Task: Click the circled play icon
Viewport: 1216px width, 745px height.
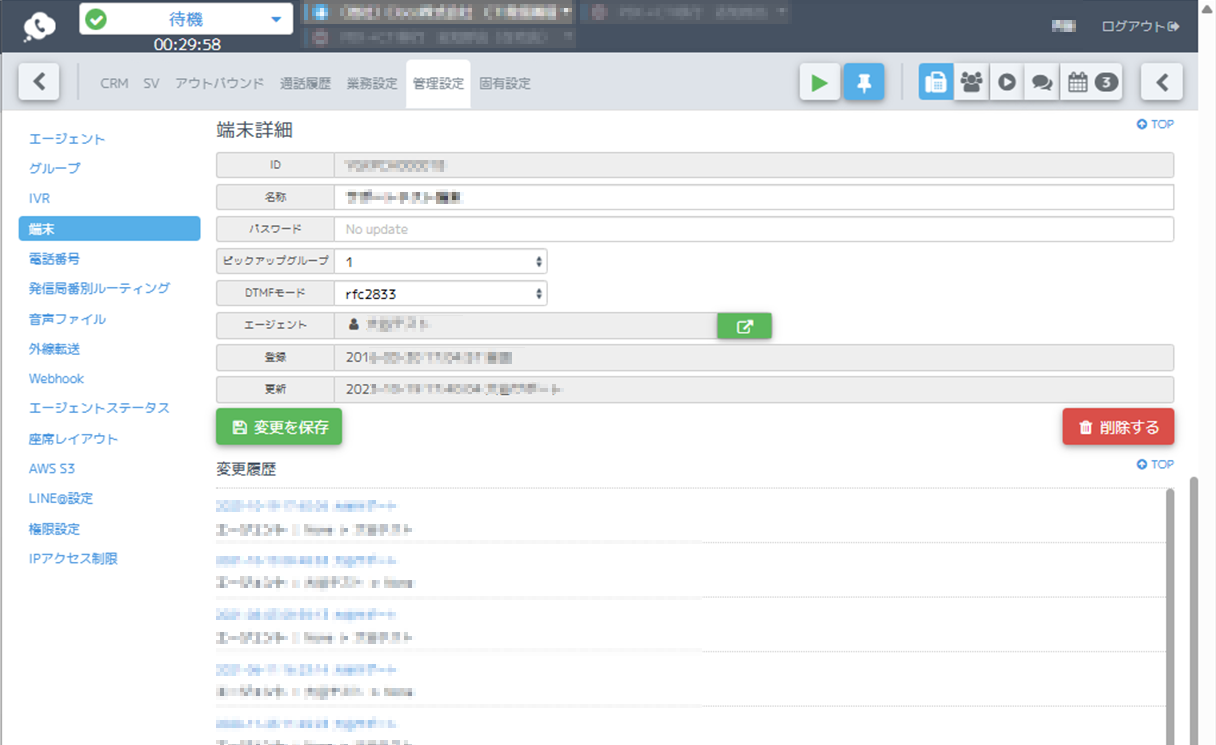Action: tap(1007, 83)
